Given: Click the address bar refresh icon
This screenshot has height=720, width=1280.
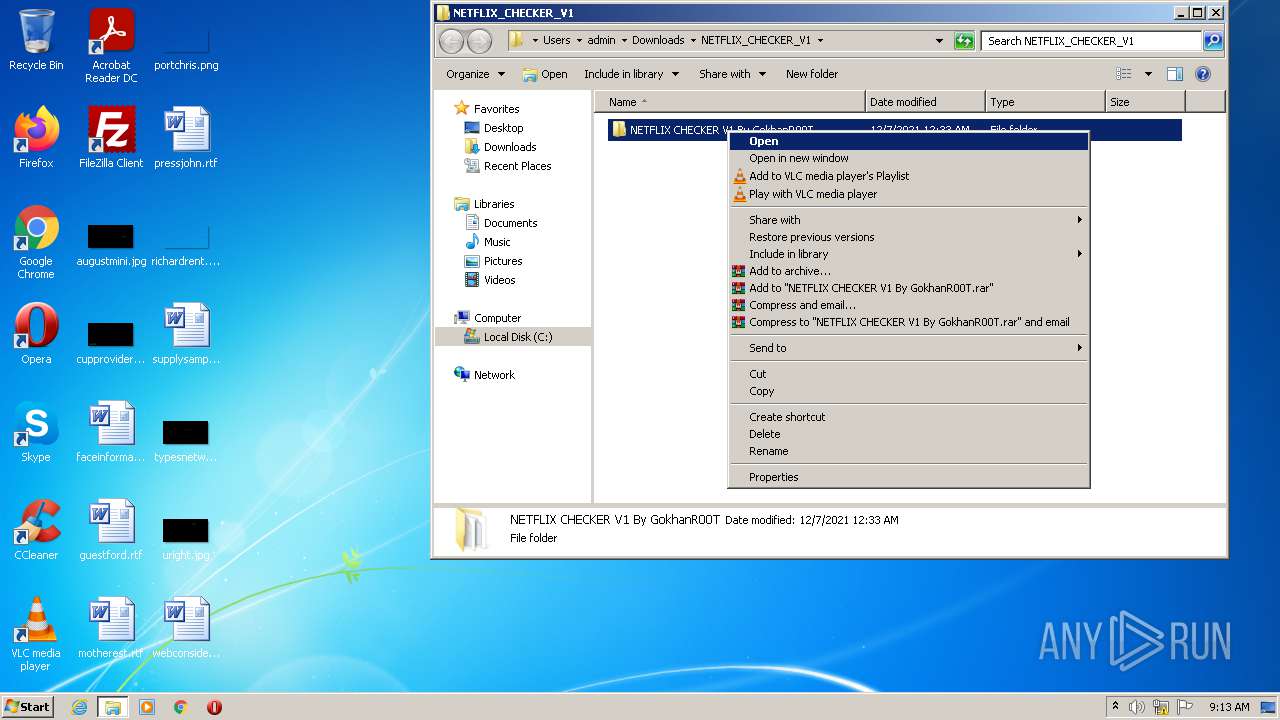Looking at the screenshot, I should (964, 41).
